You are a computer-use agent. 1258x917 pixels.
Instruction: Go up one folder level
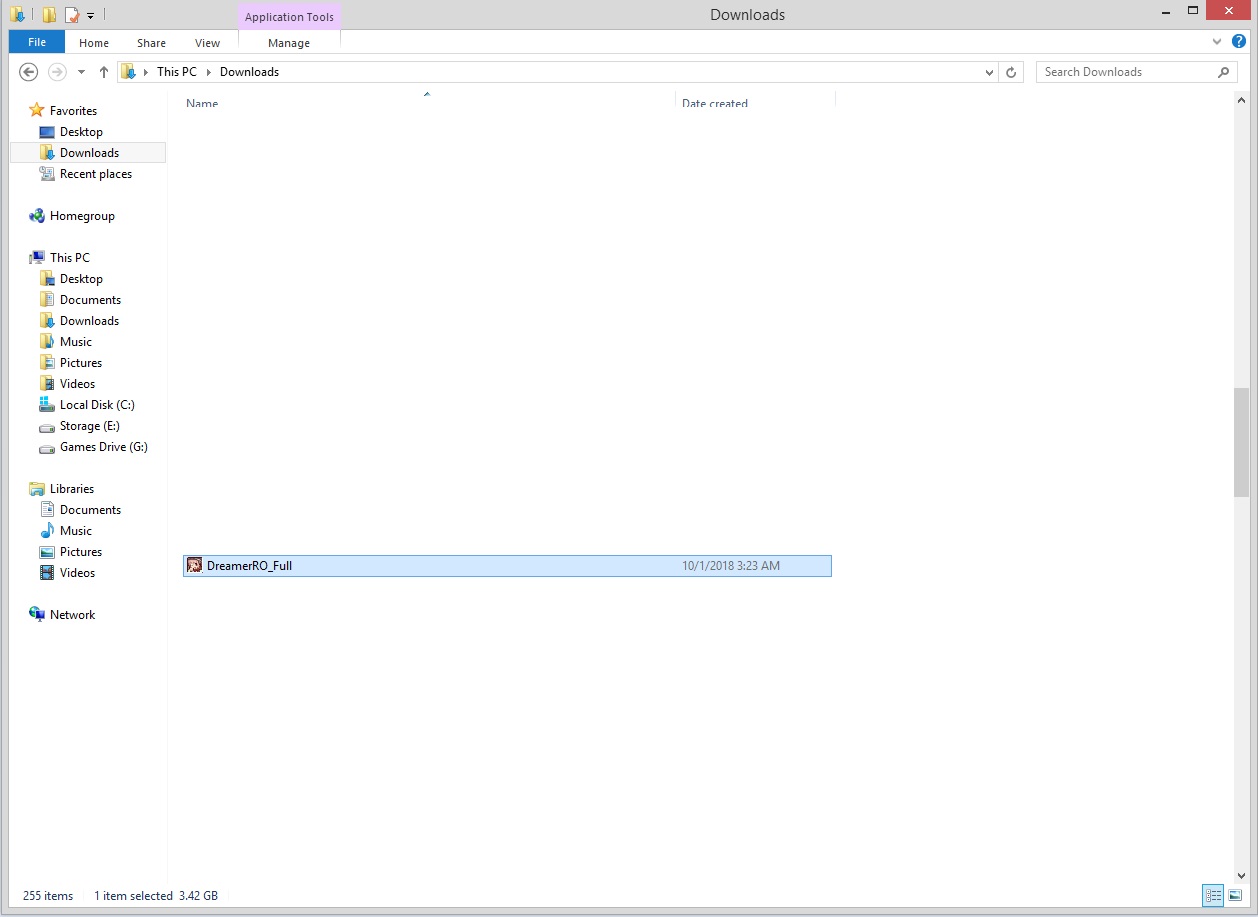point(104,72)
